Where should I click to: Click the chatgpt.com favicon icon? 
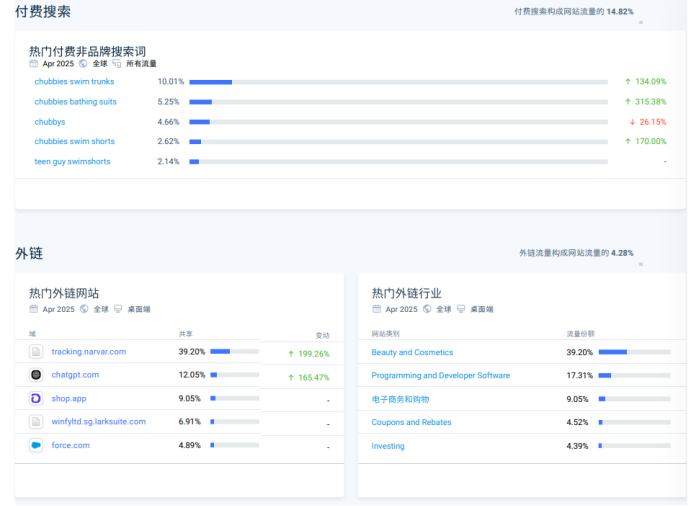point(36,375)
